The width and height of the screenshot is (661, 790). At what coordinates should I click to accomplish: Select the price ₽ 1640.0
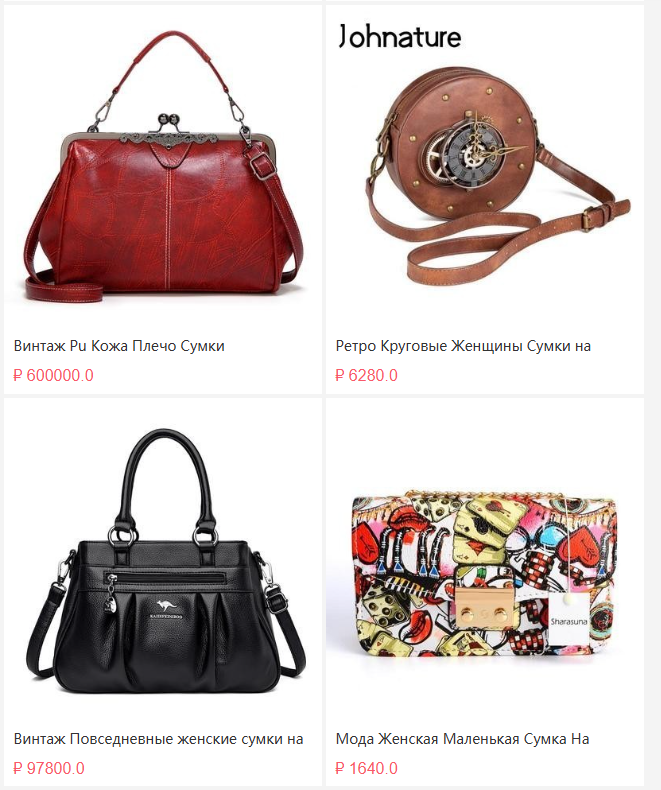366,768
